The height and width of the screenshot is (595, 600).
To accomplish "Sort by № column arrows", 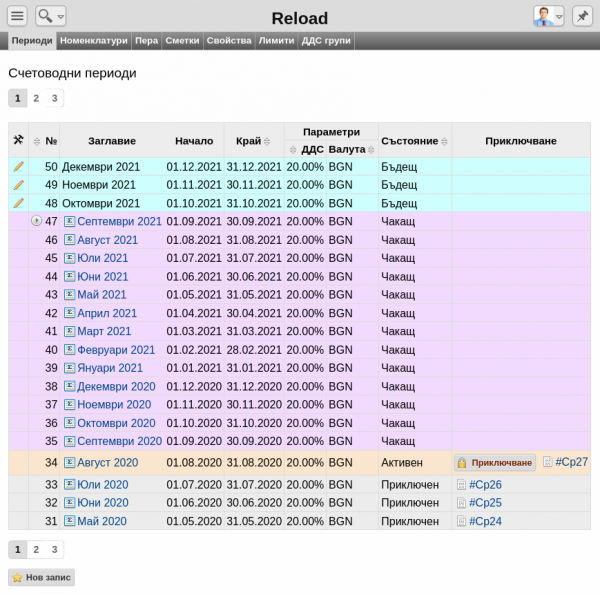I will click(x=37, y=142).
